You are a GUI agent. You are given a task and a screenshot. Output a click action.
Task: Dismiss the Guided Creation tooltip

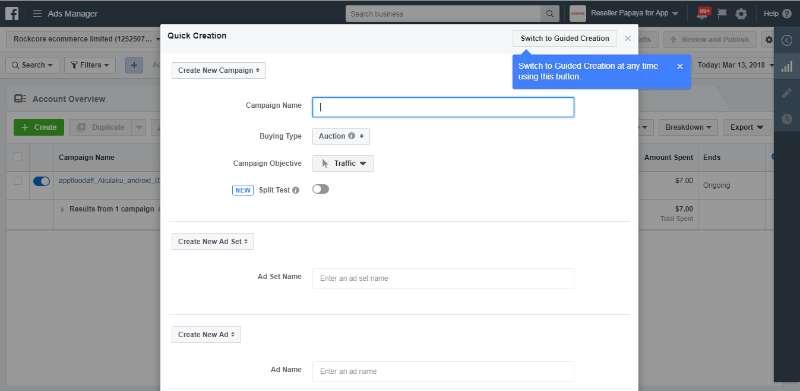680,66
